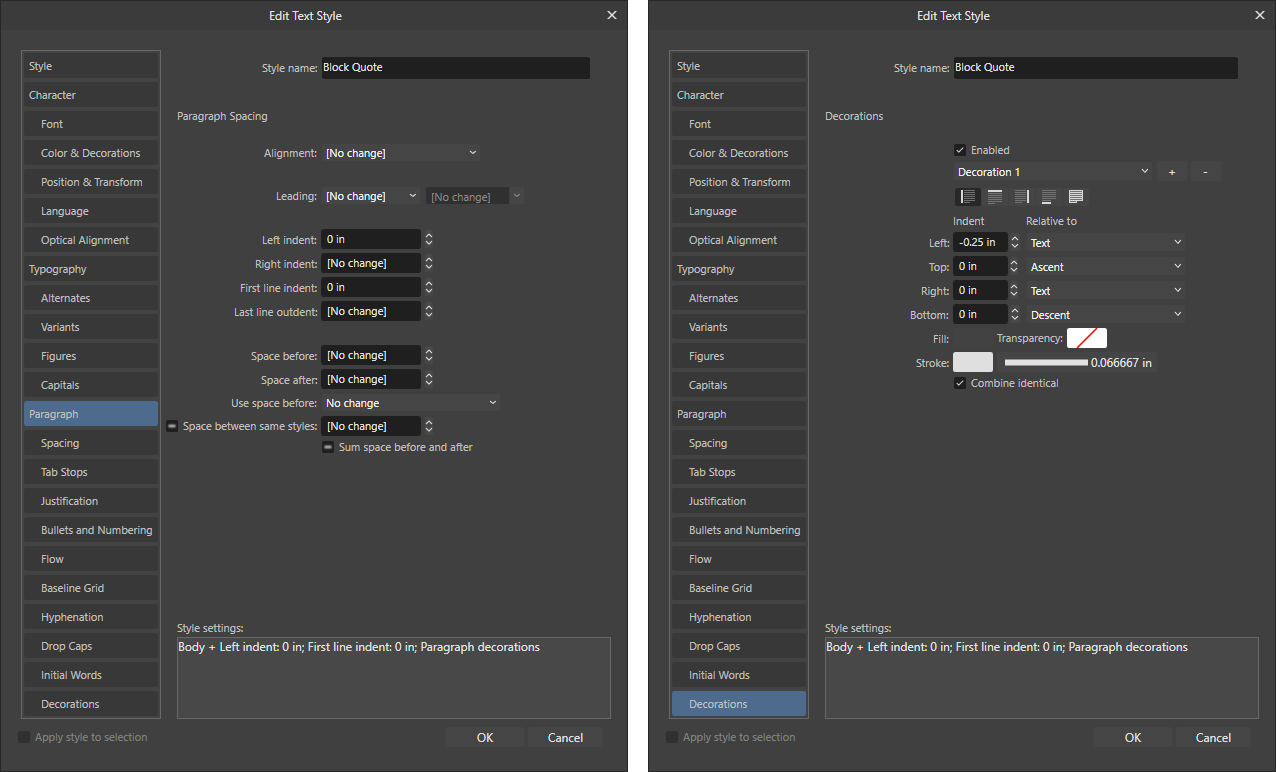Viewport: 1276px width, 772px height.
Task: Open the Alignment dropdown
Action: (401, 152)
